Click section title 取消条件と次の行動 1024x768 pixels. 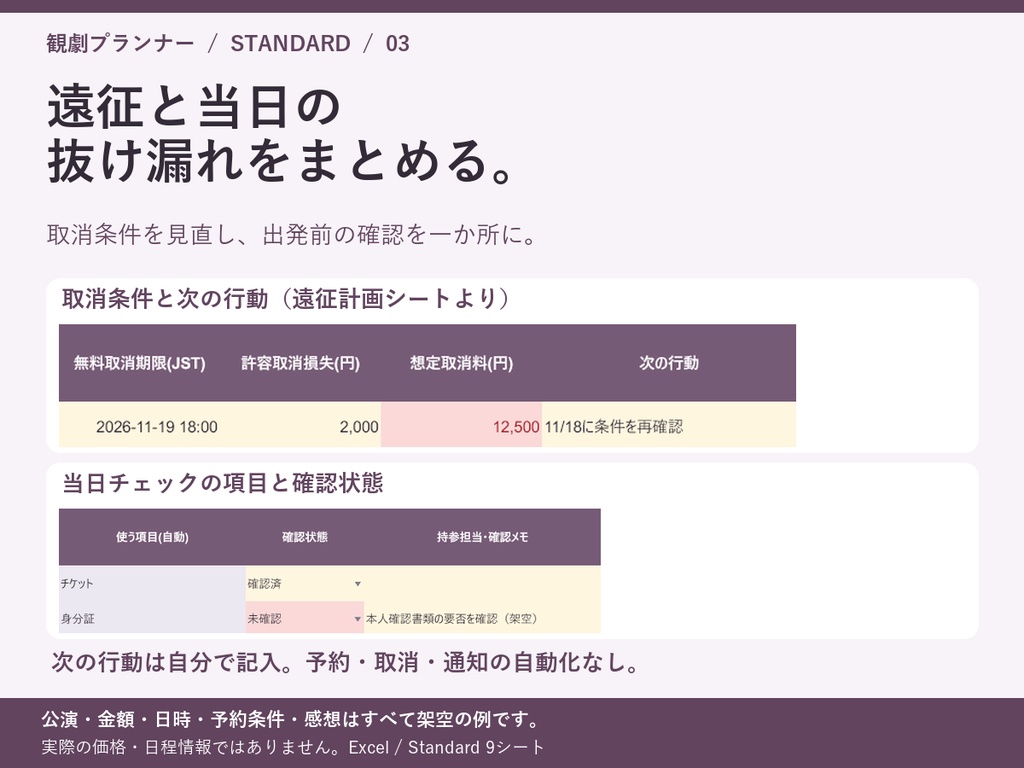165,298
